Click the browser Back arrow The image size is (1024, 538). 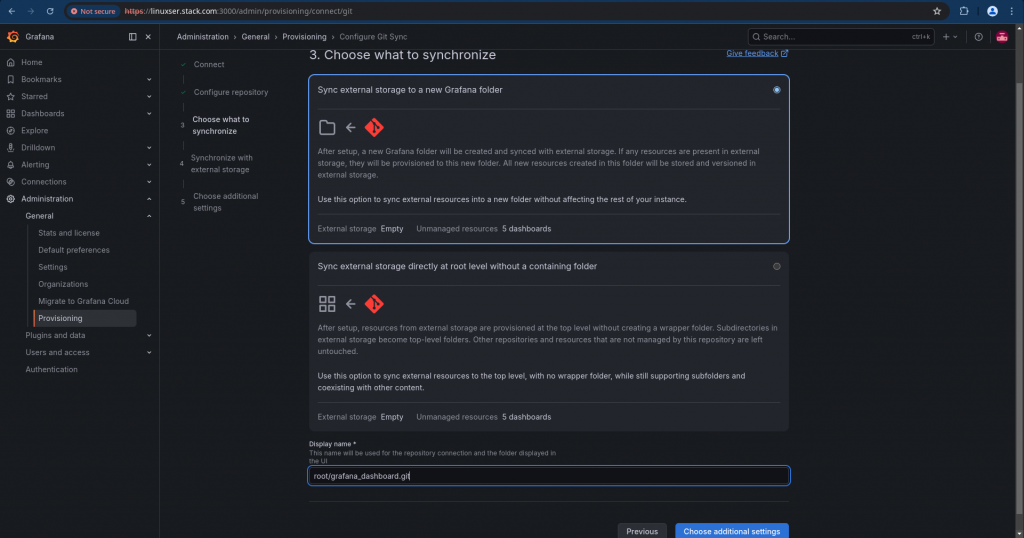pos(12,11)
